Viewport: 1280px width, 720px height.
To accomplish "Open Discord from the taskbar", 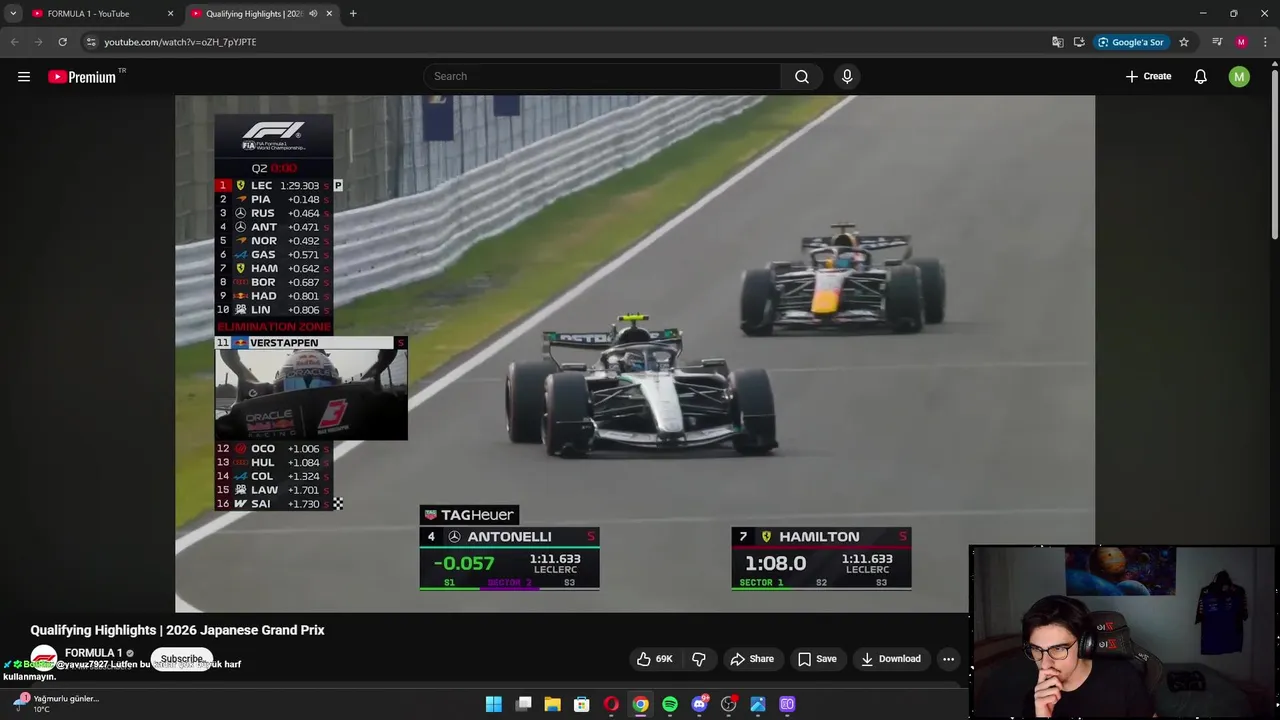I will [699, 704].
